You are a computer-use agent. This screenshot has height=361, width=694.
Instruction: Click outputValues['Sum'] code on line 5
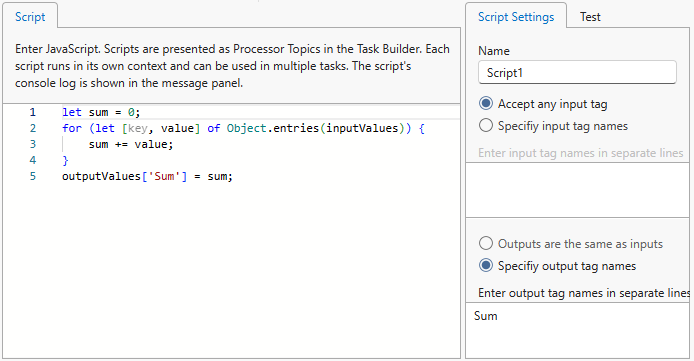[147, 176]
